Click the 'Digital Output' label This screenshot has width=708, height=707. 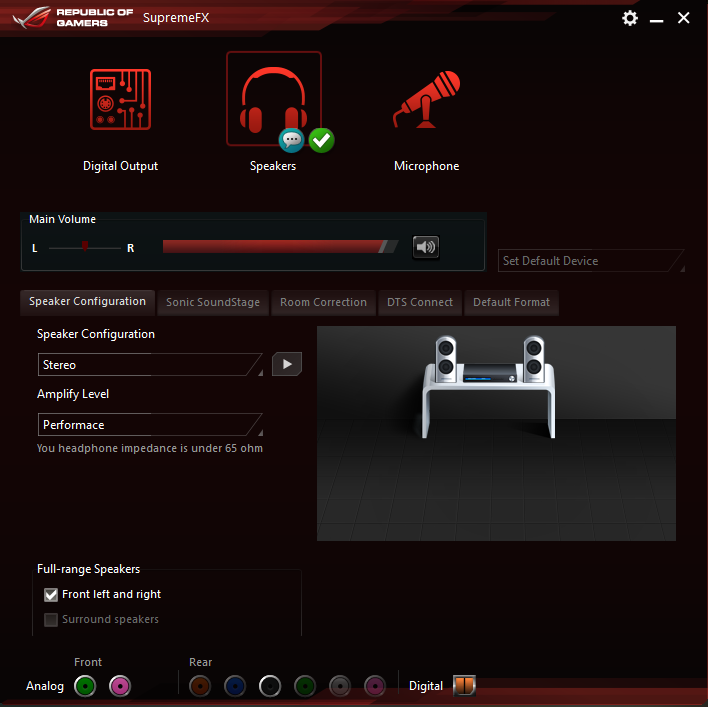tap(121, 166)
